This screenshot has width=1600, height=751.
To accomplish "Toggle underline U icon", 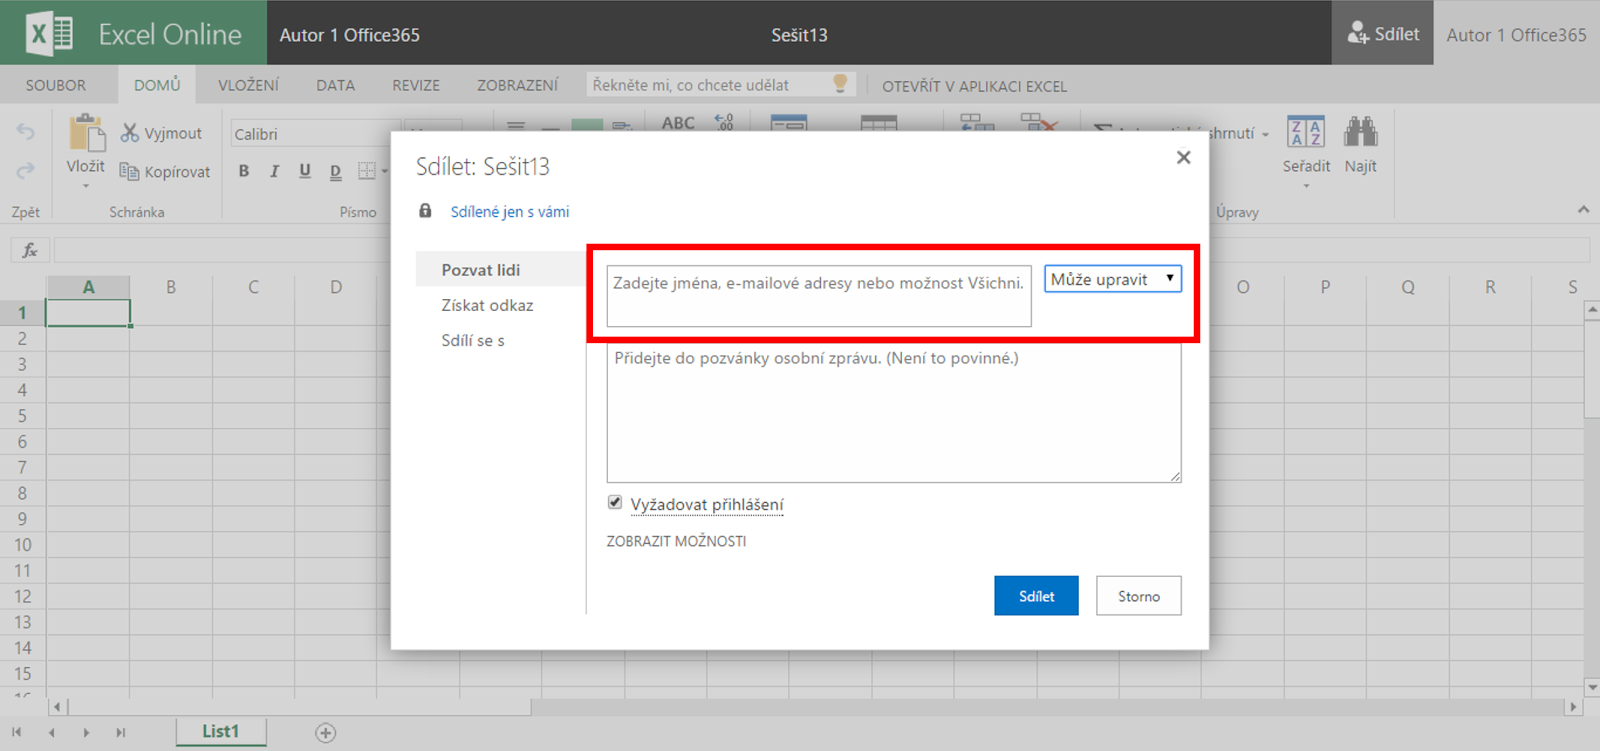I will 305,171.
